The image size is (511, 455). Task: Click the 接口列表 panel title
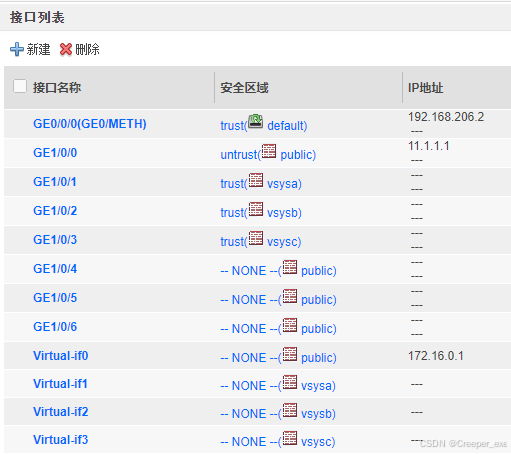coord(37,17)
